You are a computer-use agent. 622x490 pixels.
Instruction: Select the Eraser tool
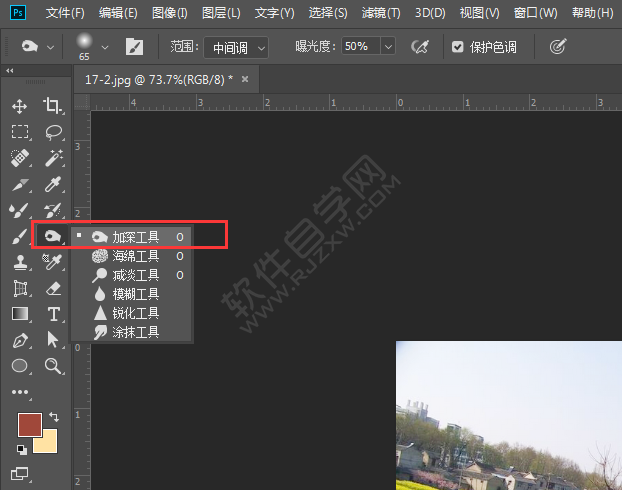54,288
